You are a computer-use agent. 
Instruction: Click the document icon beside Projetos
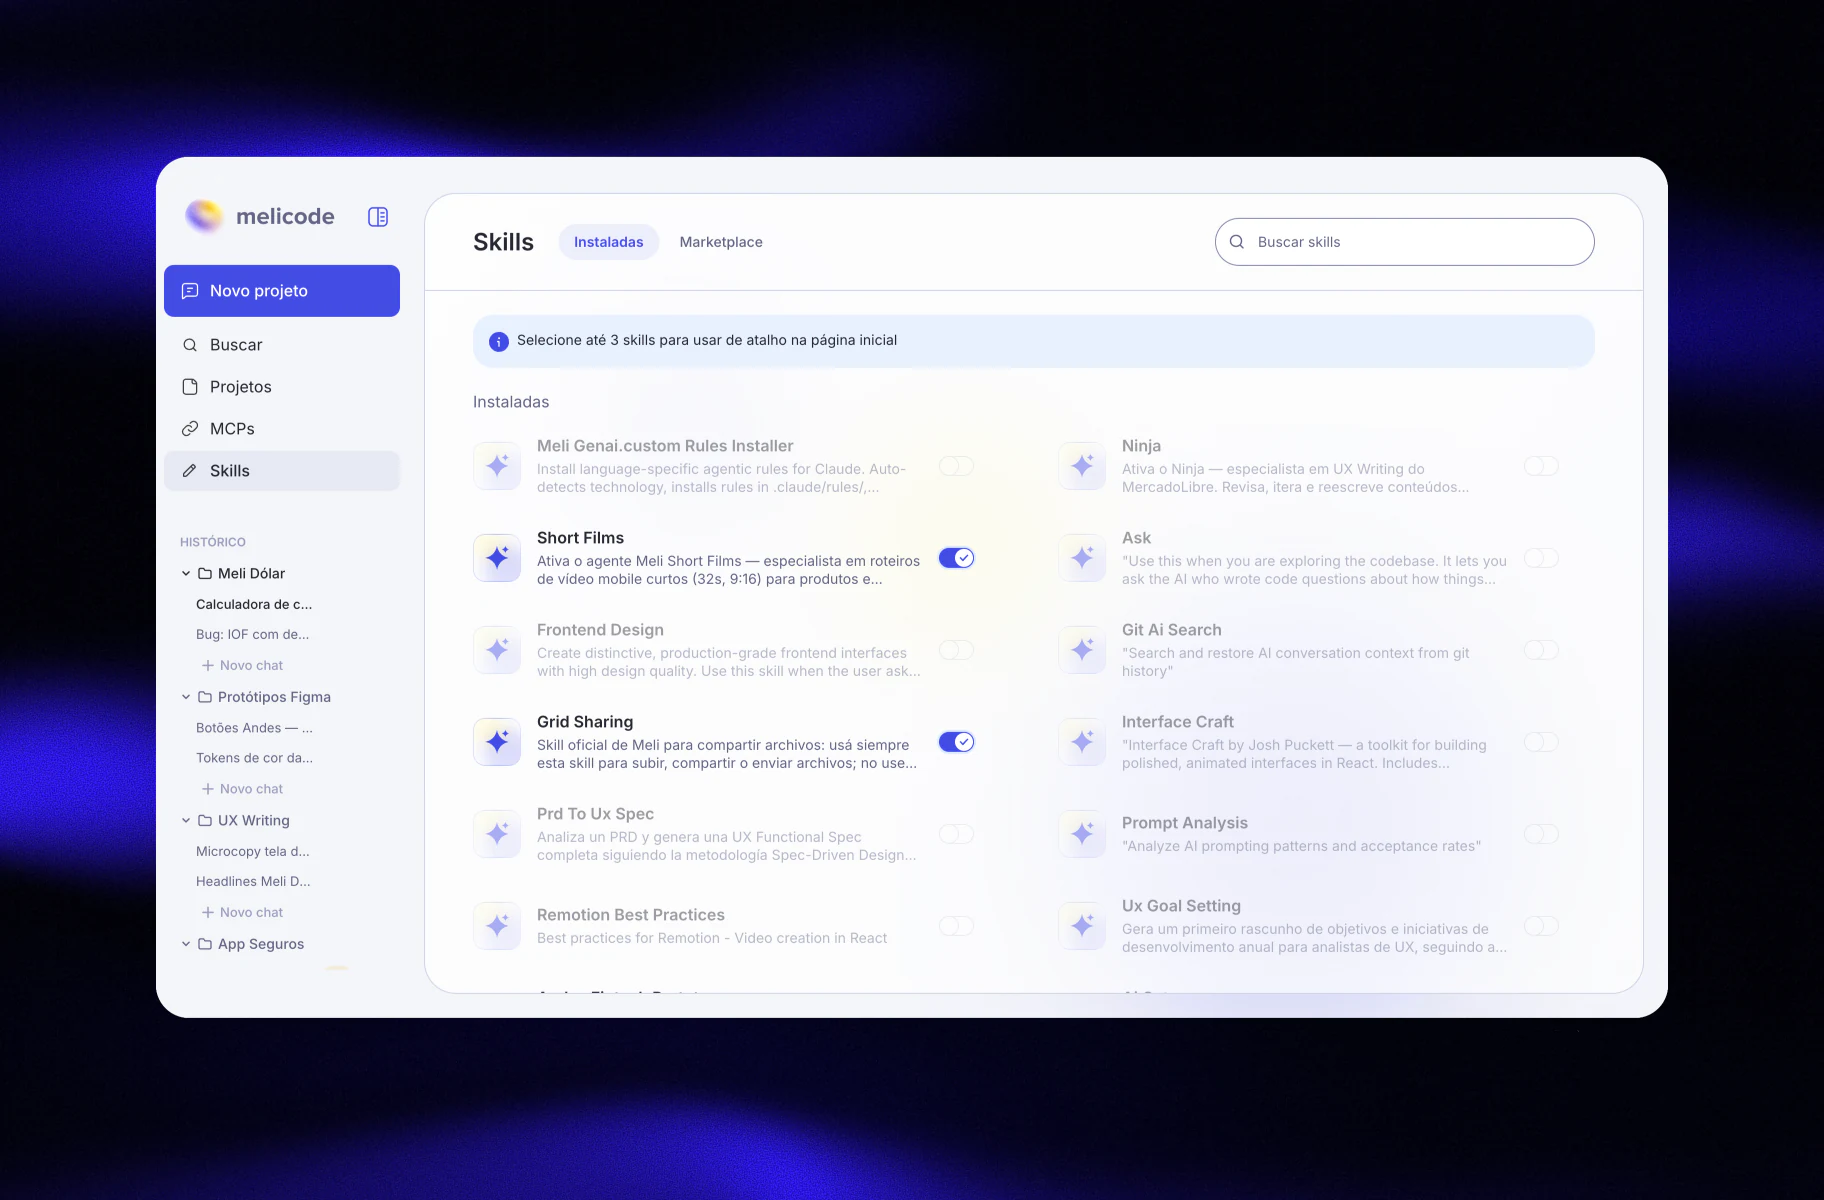click(x=190, y=387)
